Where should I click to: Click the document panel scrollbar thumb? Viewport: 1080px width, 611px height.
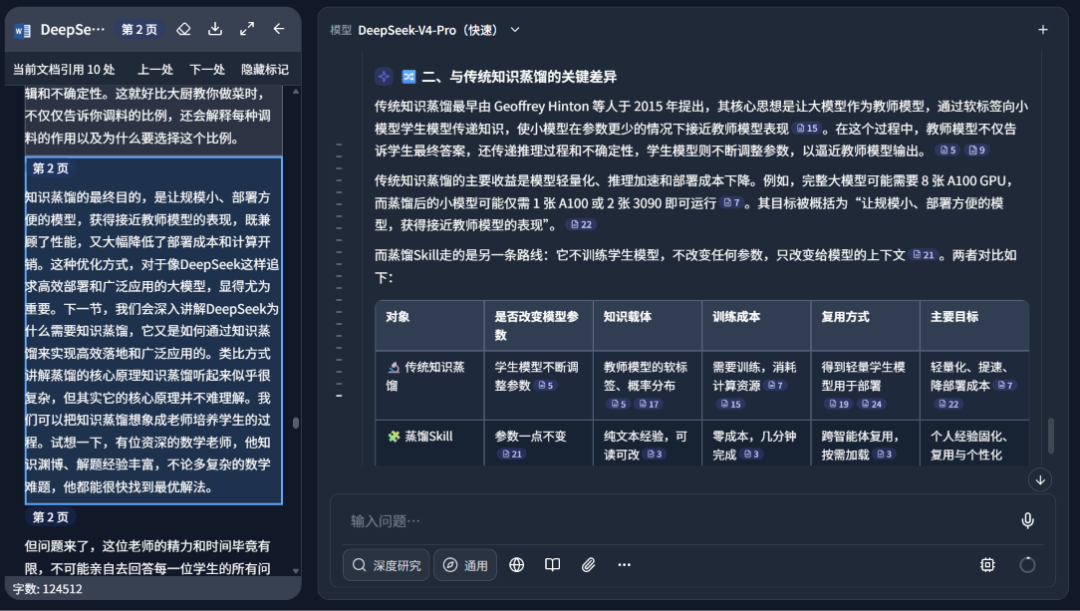pyautogui.click(x=295, y=423)
